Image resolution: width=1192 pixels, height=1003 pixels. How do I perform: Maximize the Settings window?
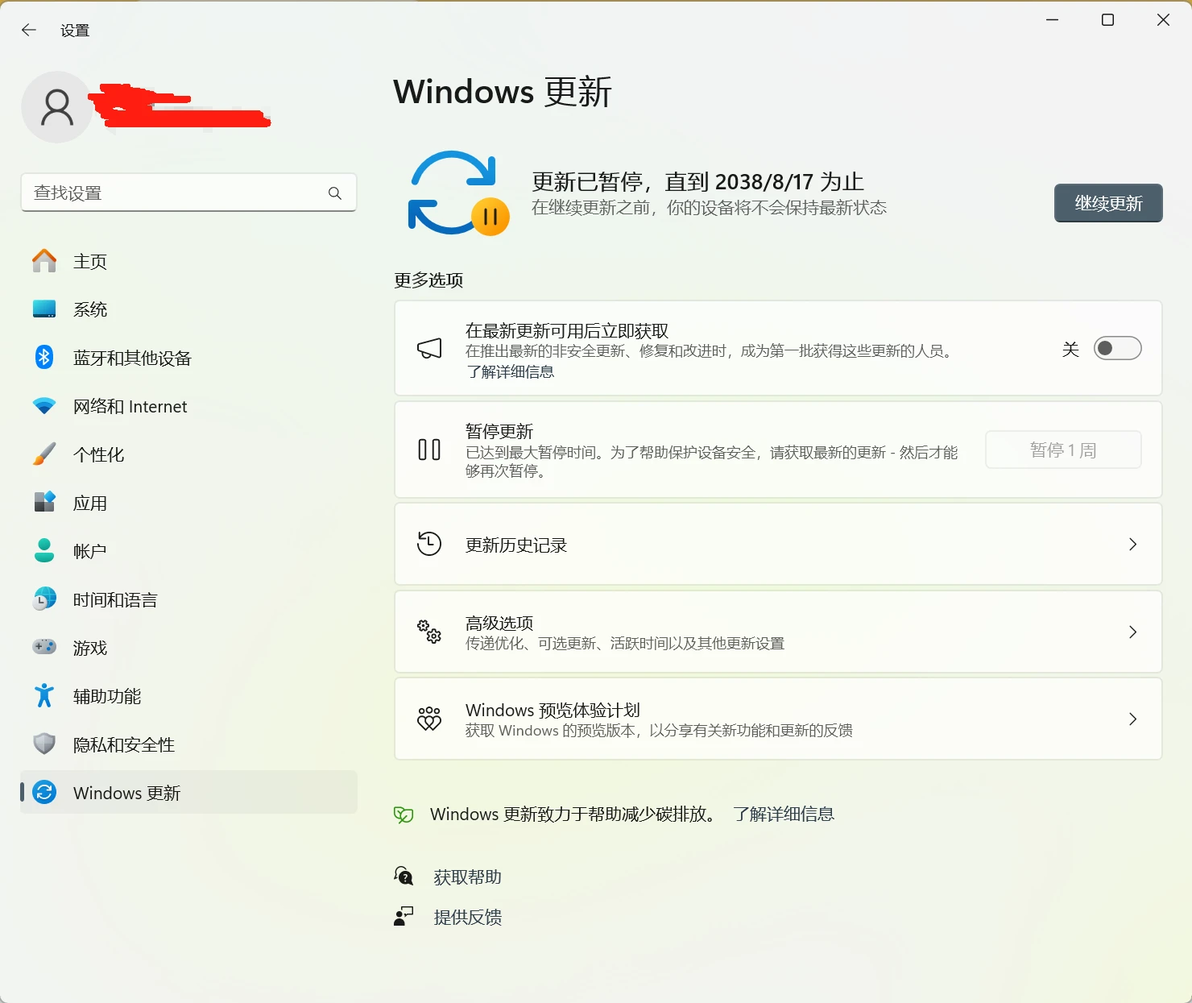point(1108,20)
